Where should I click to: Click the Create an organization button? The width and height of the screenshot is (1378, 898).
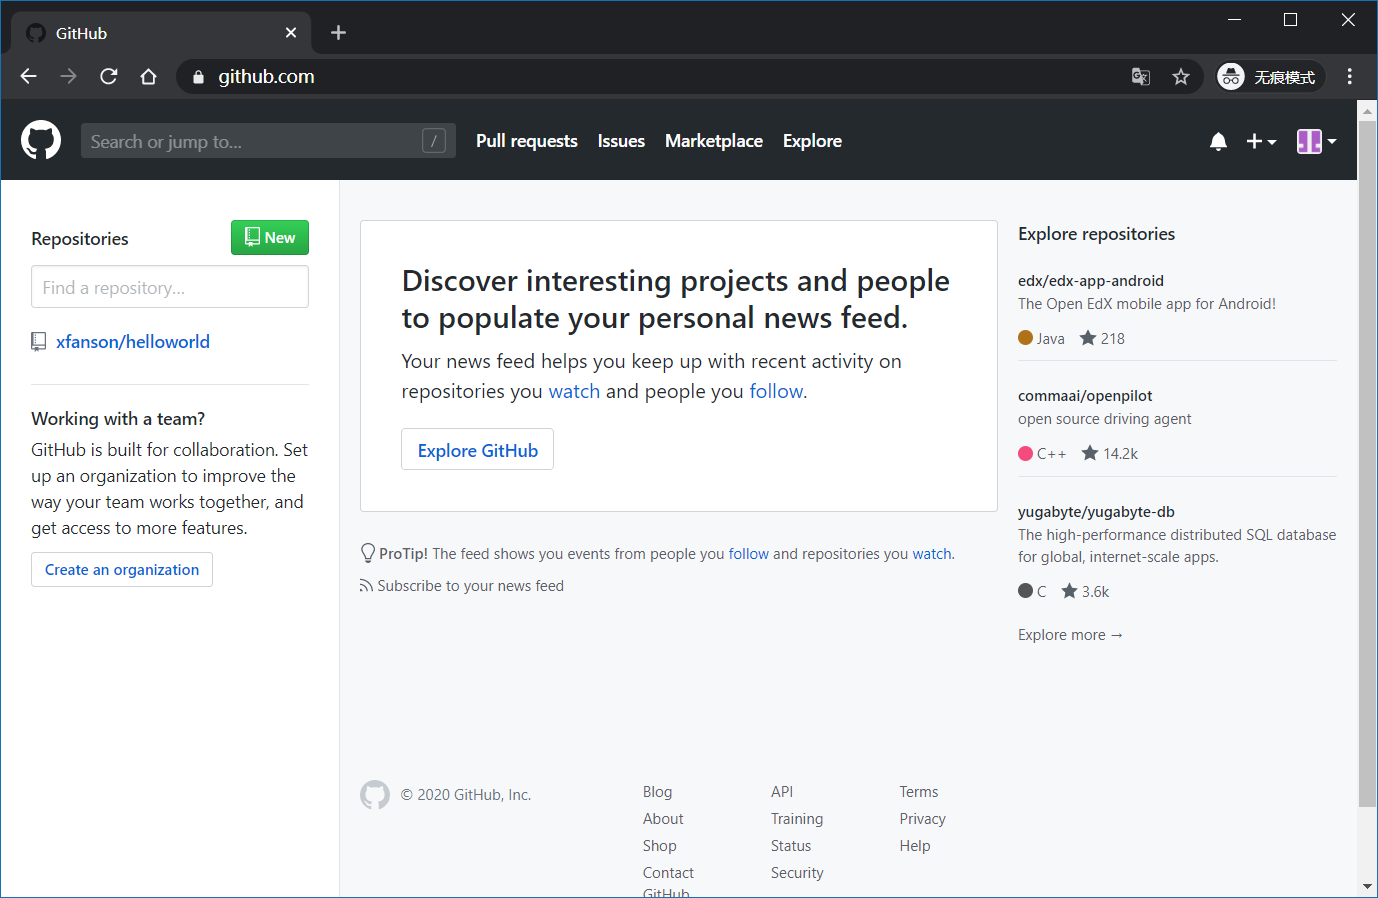point(122,570)
